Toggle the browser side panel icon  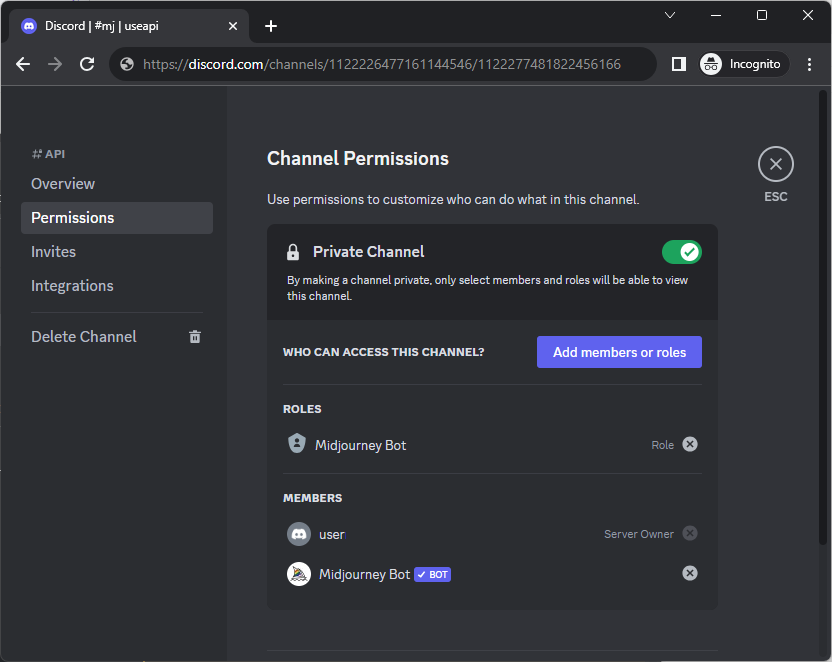click(x=679, y=64)
